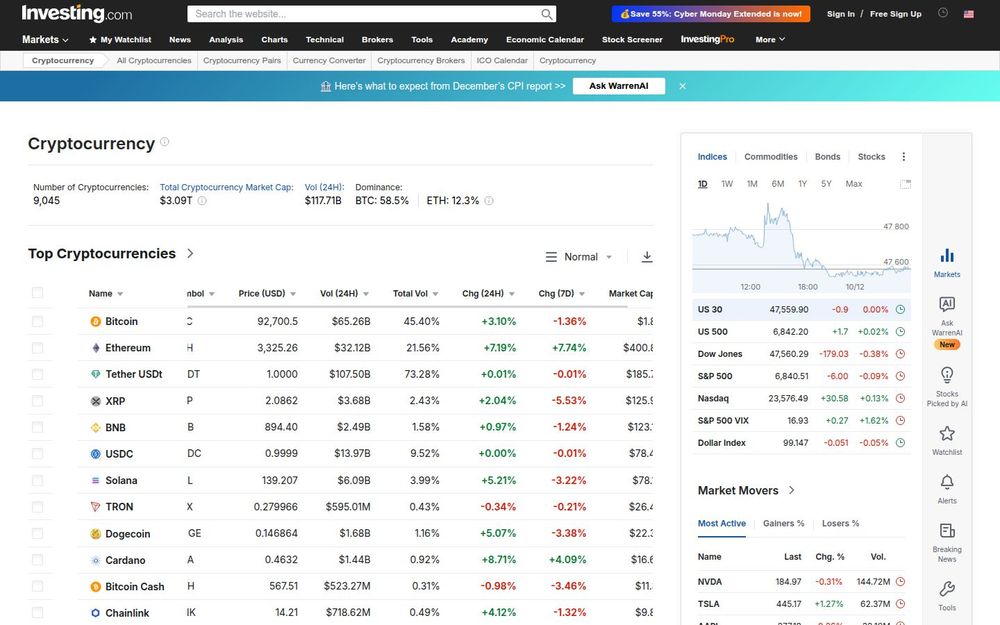Click the Ask WarrenAI button
The image size is (1000, 625).
(x=619, y=86)
